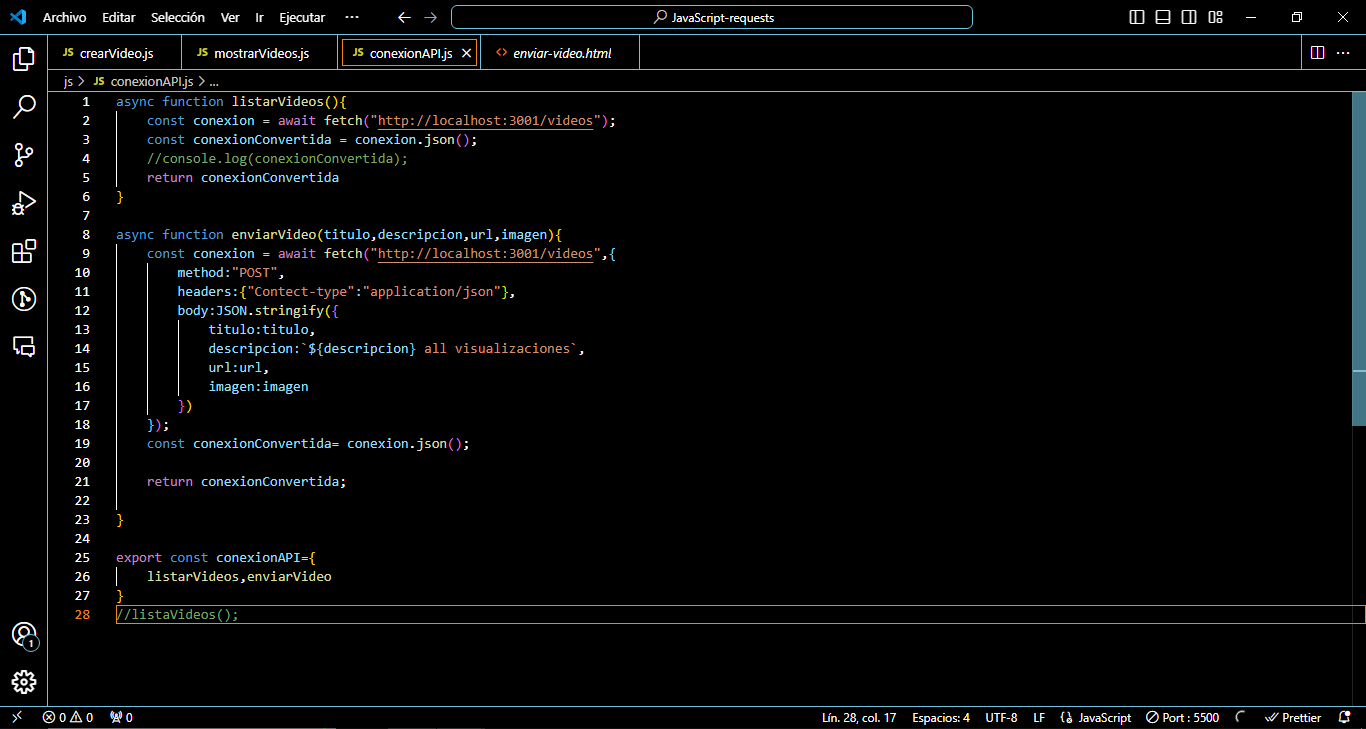Change indentation via Espacios: 4

coord(941,717)
